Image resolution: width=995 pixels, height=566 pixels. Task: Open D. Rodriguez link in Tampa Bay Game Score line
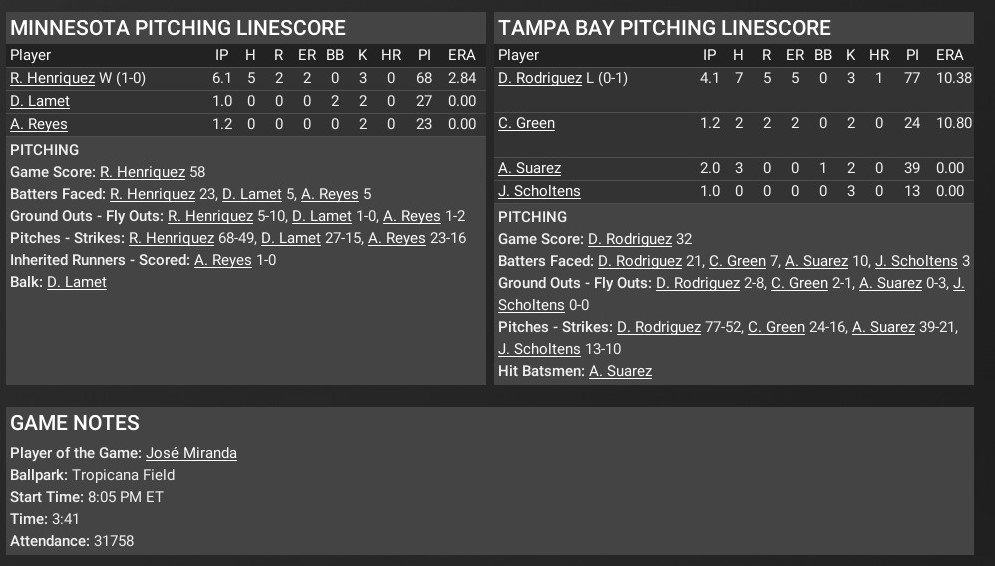click(630, 239)
